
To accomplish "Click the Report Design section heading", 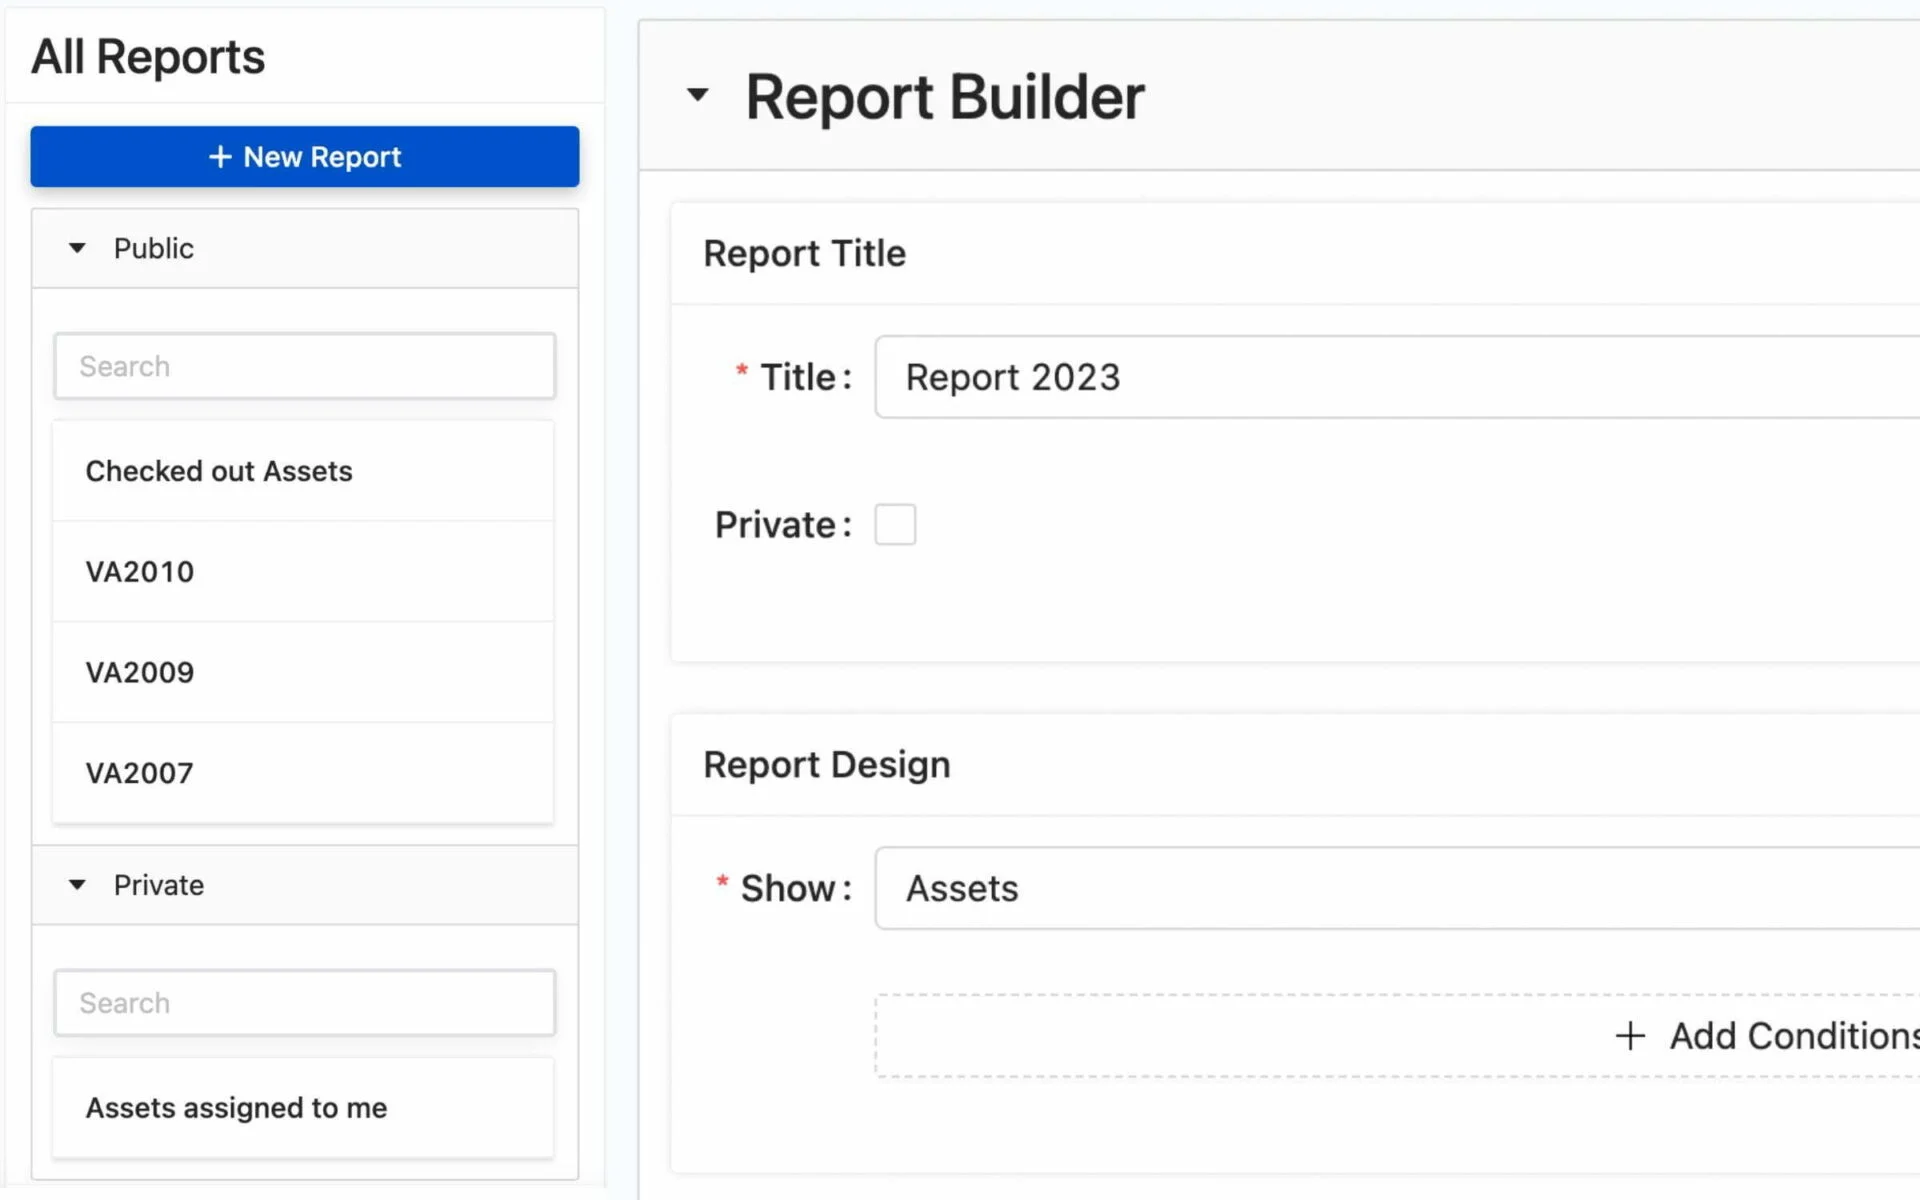I will 826,765.
